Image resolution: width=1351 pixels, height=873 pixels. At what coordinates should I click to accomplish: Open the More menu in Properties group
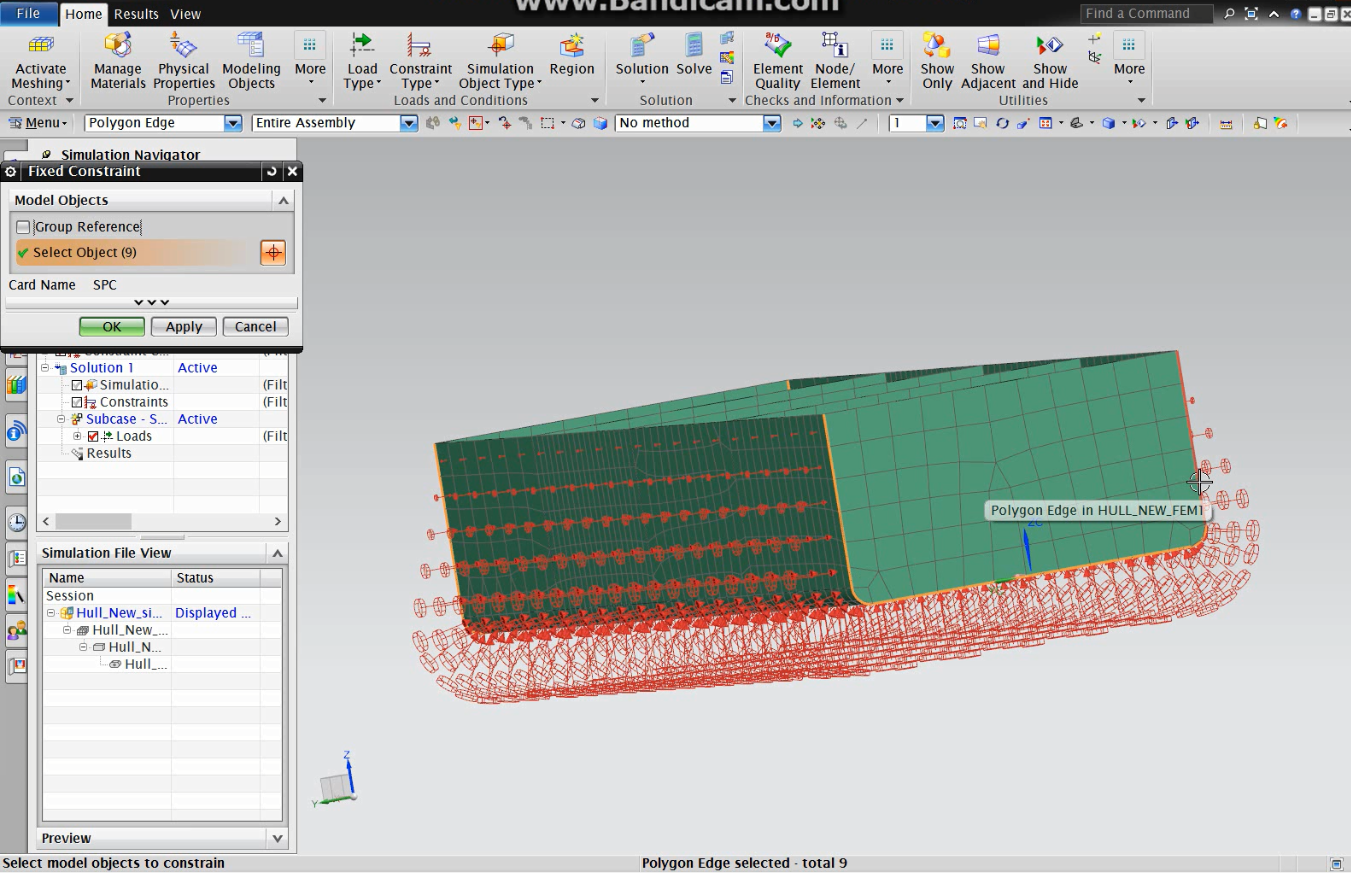coord(310,61)
